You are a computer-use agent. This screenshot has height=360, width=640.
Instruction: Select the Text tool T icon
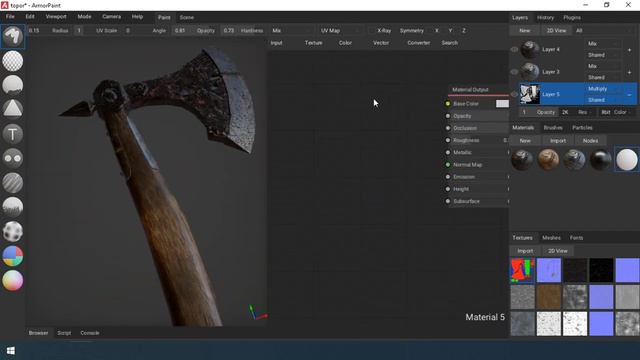[x=13, y=134]
